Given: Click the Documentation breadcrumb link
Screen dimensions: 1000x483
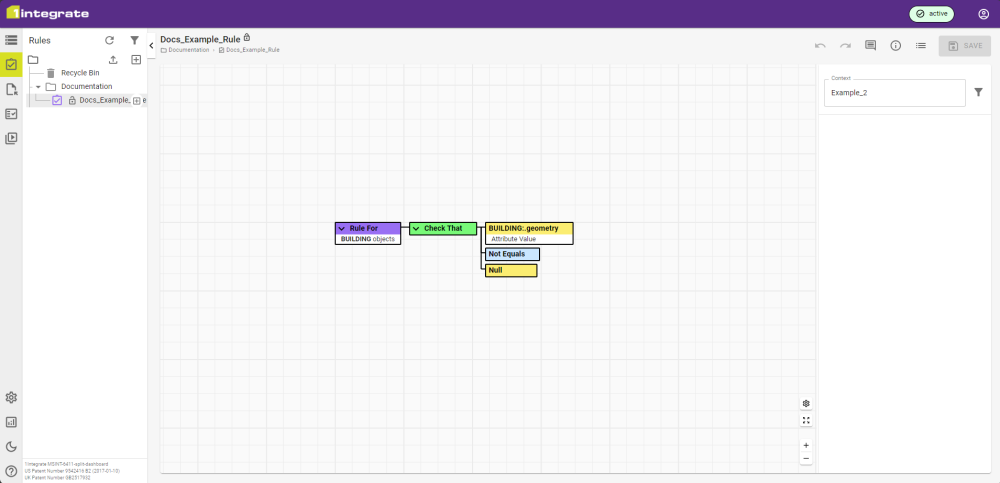Looking at the screenshot, I should point(188,50).
